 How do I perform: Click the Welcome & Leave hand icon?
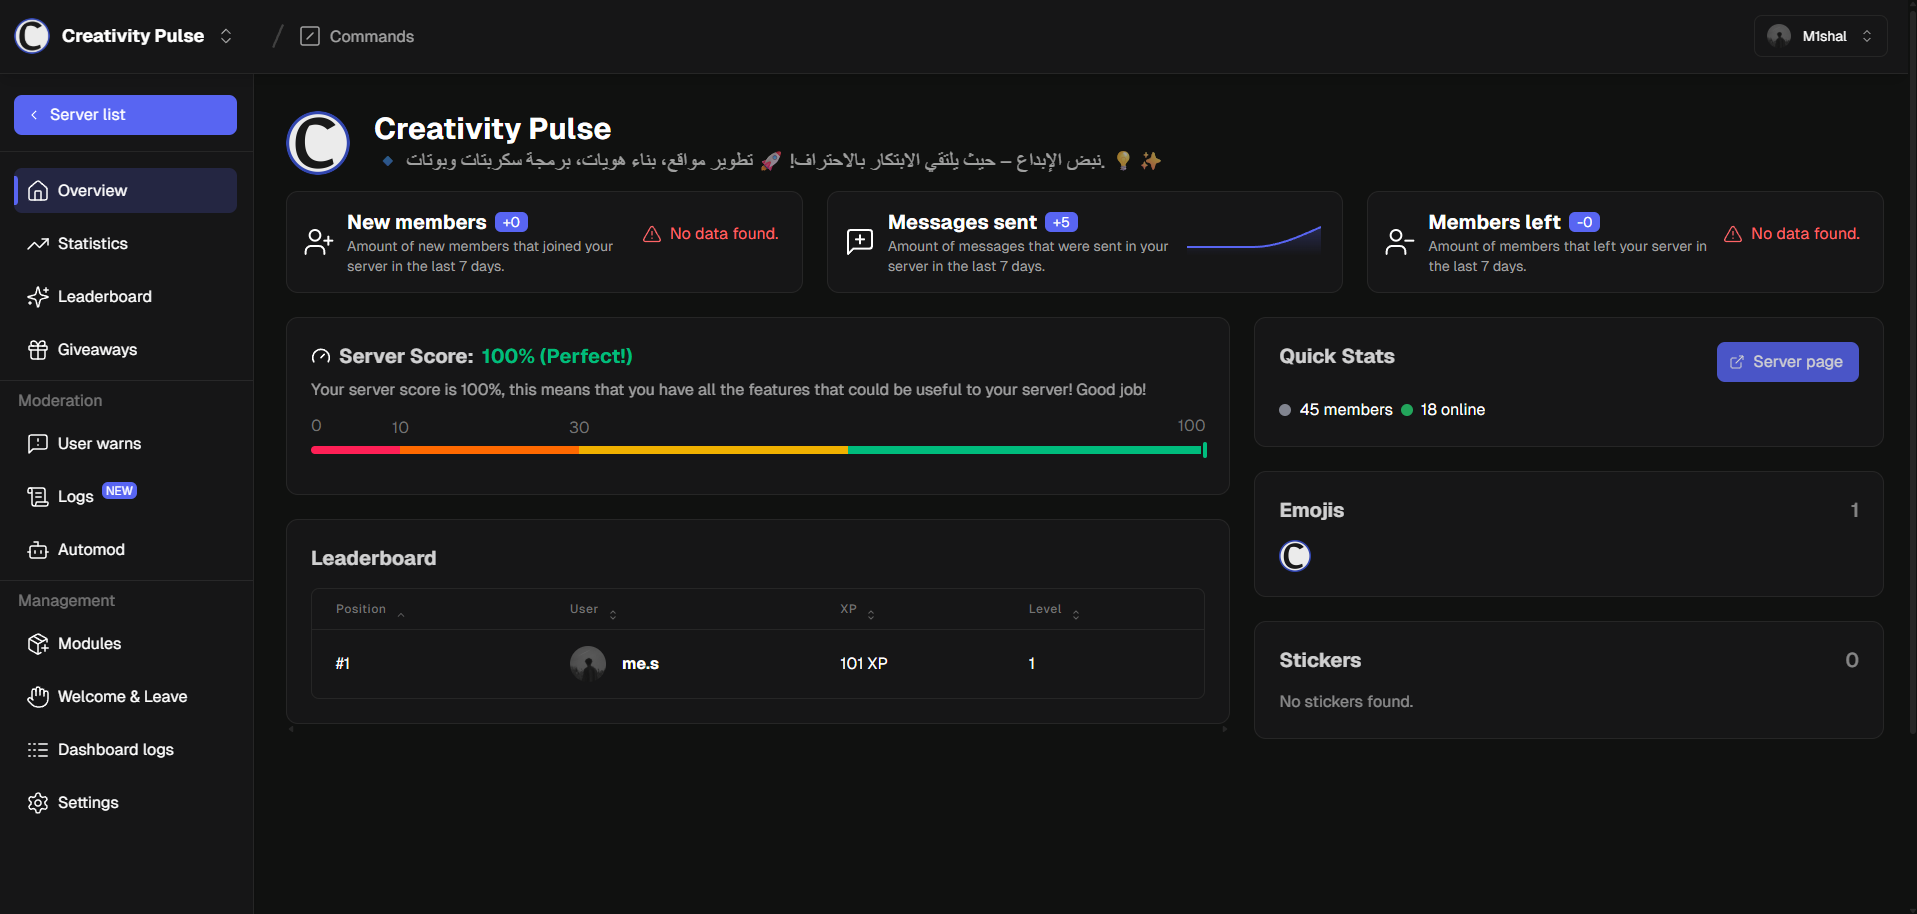click(x=38, y=697)
